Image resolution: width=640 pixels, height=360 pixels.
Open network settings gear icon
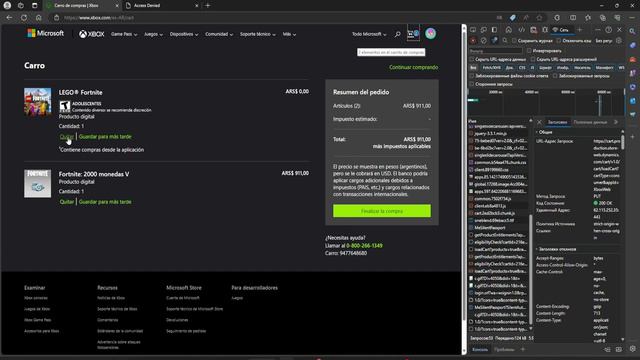(619, 40)
